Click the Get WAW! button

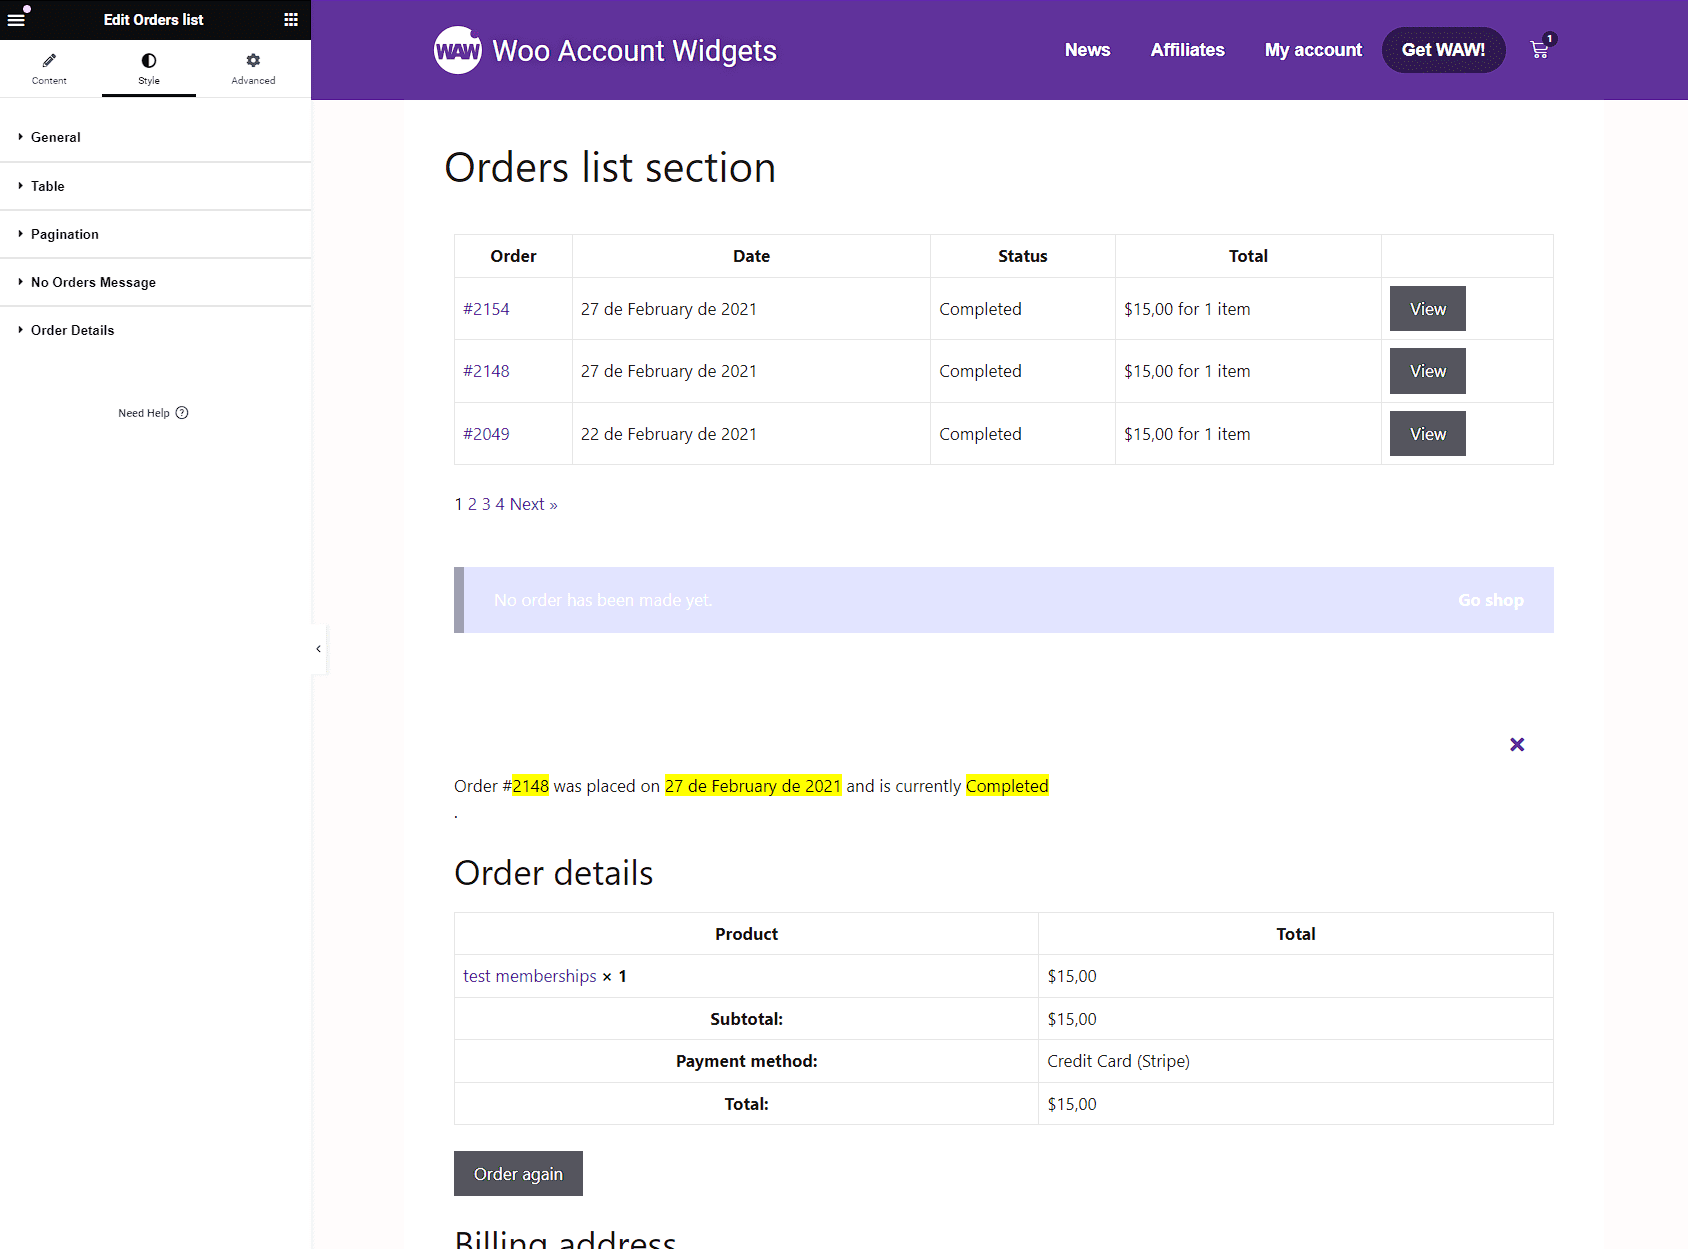pyautogui.click(x=1443, y=50)
